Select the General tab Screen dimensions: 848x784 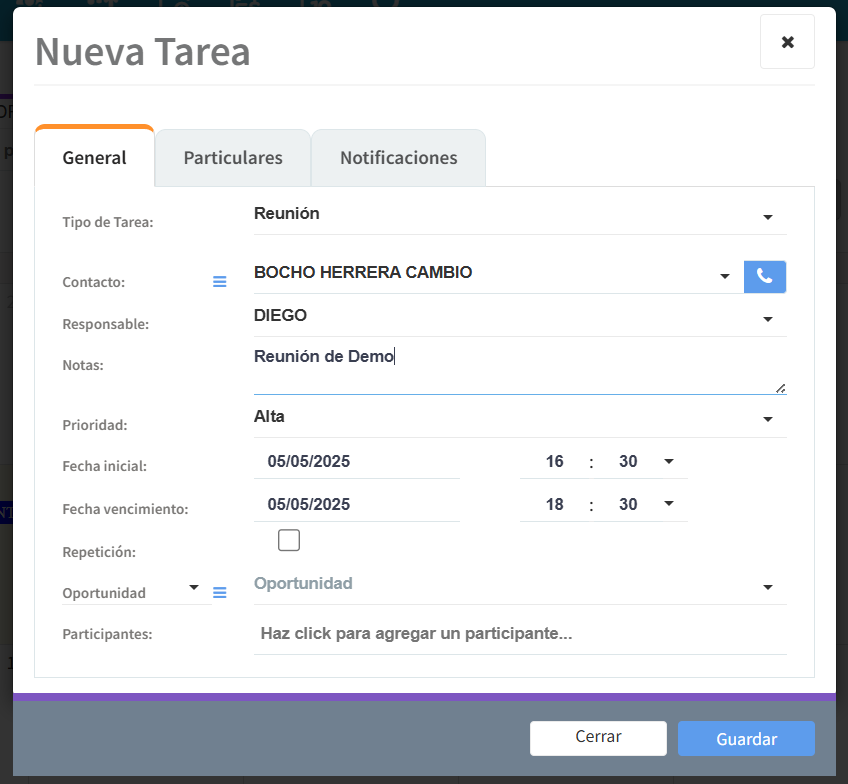[94, 158]
